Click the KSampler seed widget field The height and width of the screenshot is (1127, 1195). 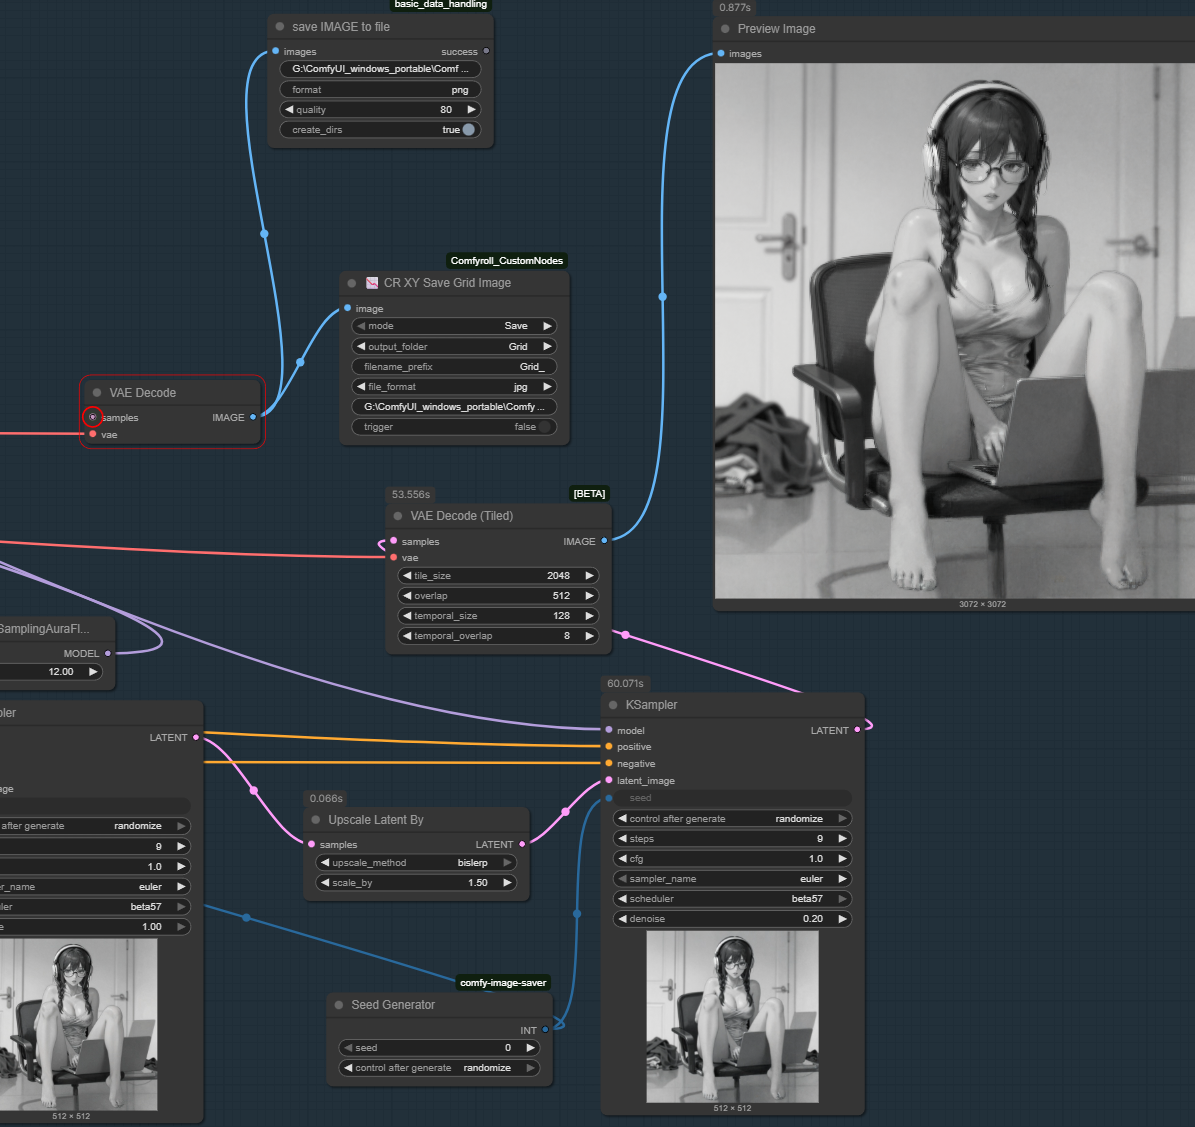click(732, 798)
